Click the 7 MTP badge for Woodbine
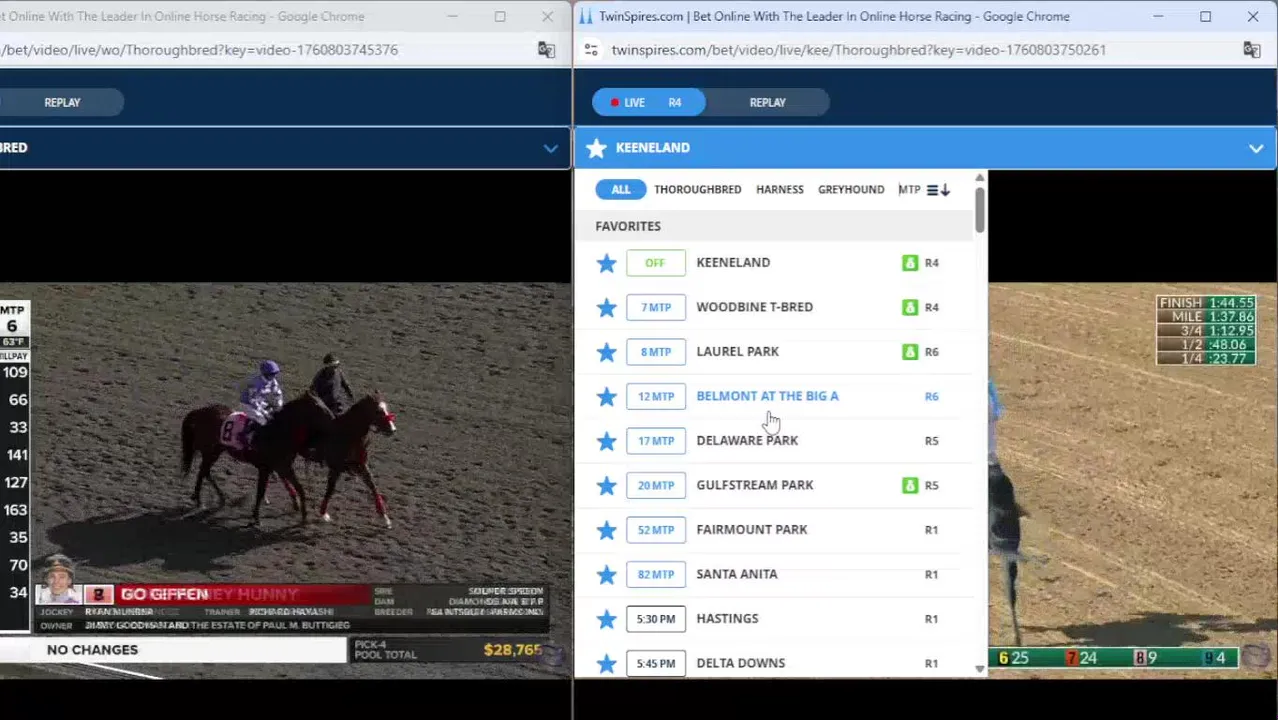This screenshot has width=1278, height=720. click(656, 307)
